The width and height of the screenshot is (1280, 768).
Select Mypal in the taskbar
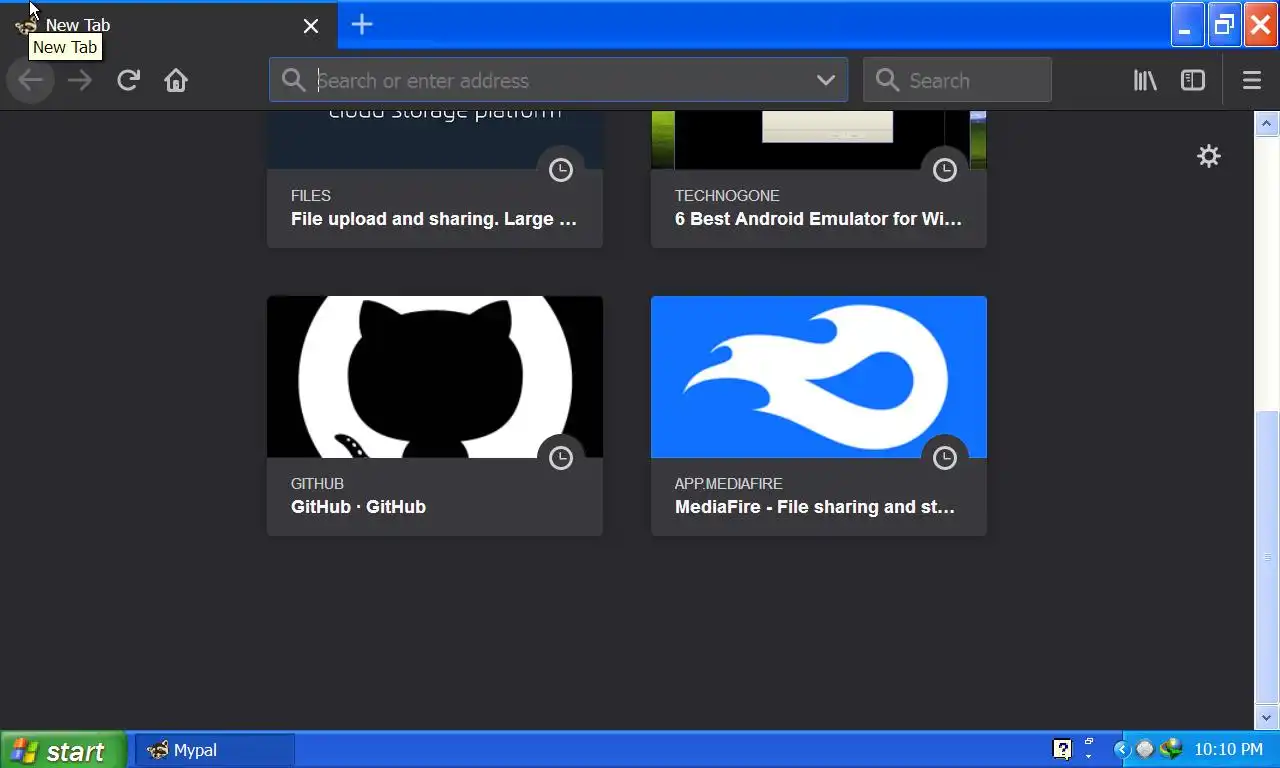click(x=215, y=750)
